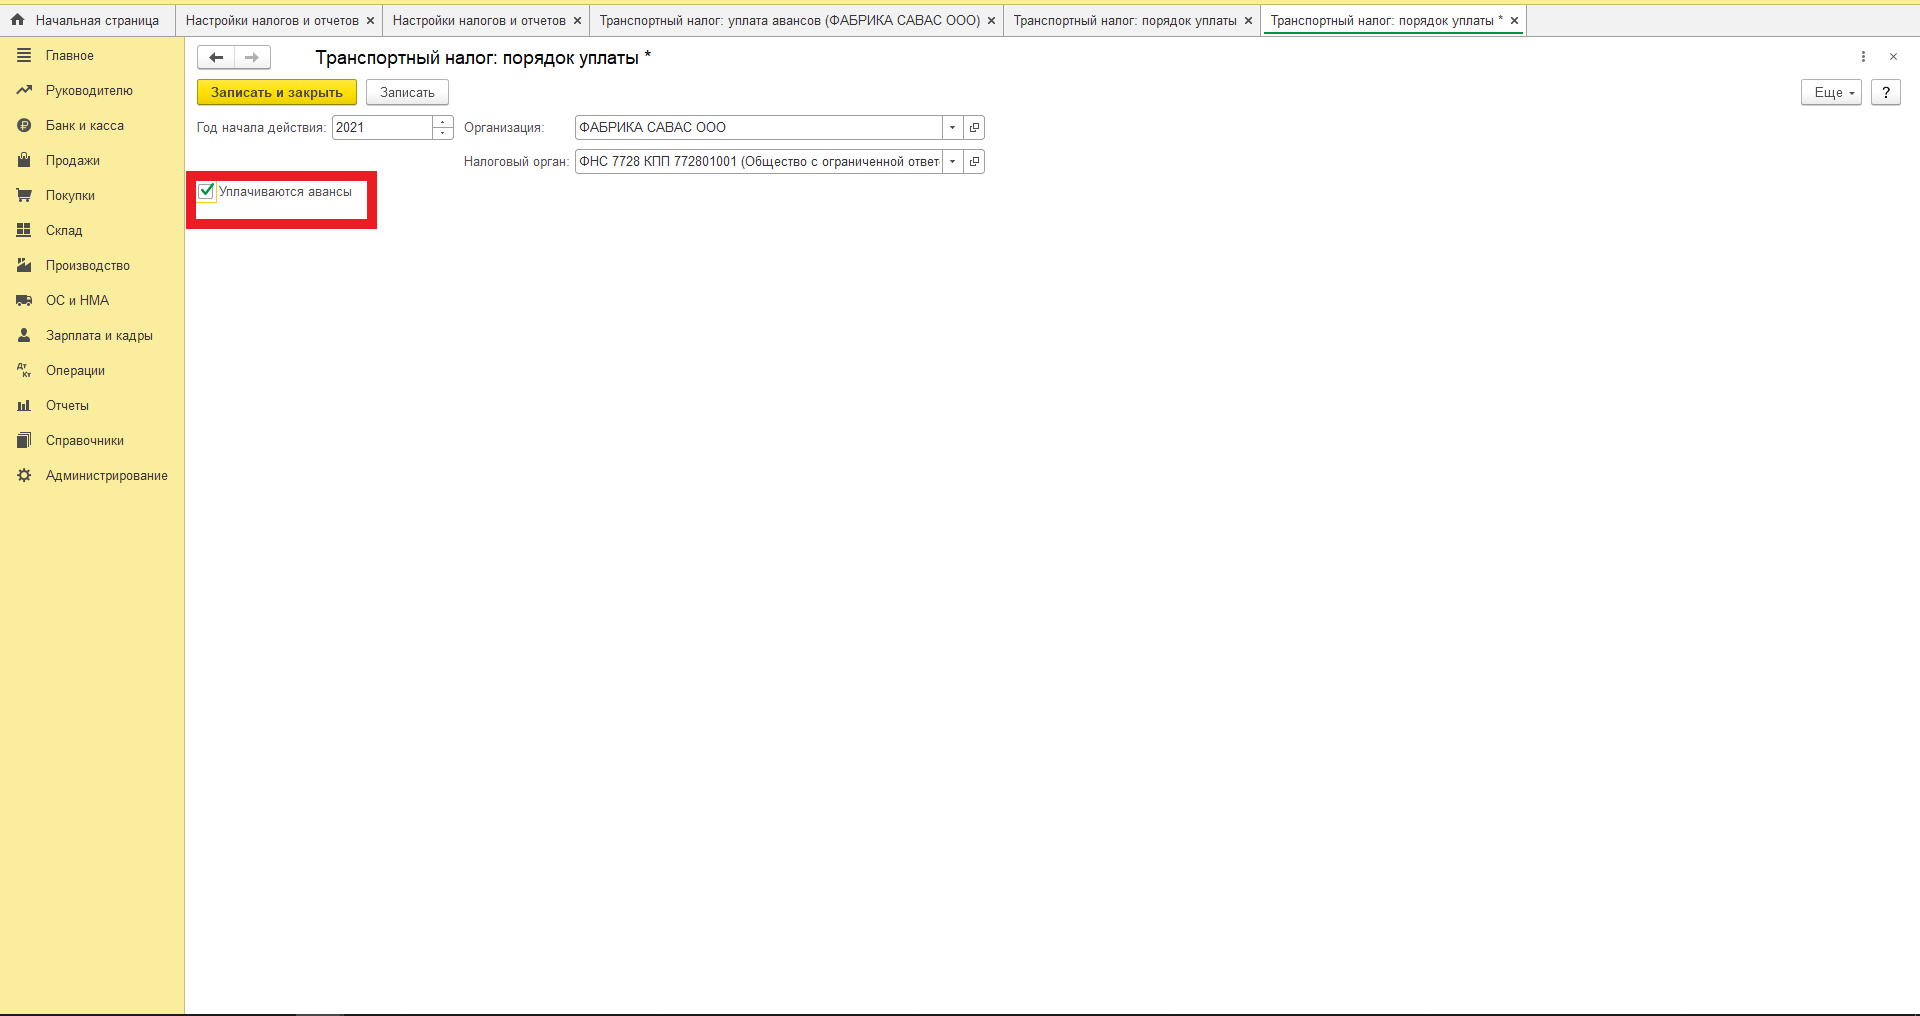1920x1016 pixels.
Task: Navigate forward with the right arrow button
Action: 252,57
